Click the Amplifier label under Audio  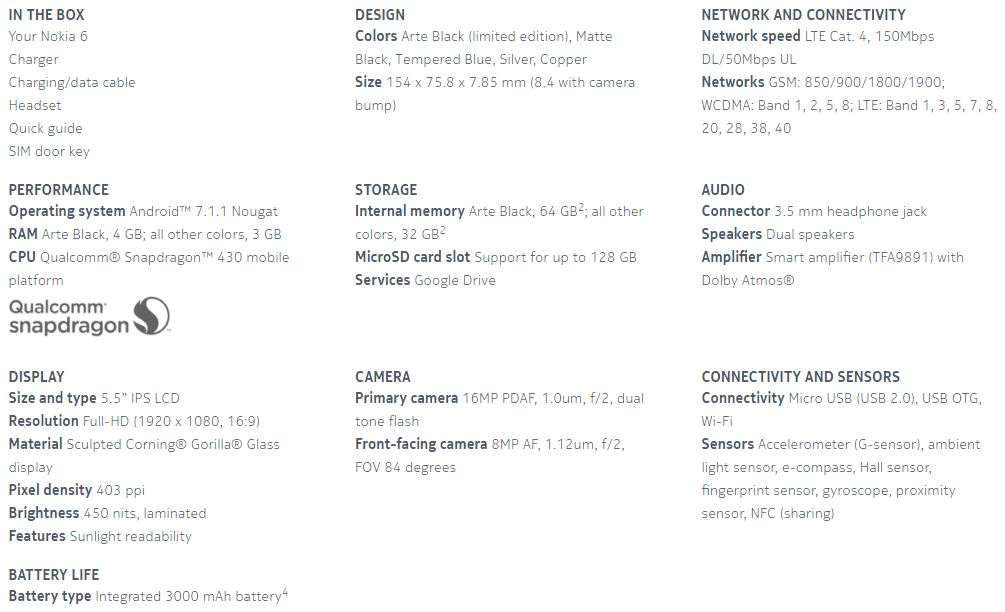pos(731,257)
